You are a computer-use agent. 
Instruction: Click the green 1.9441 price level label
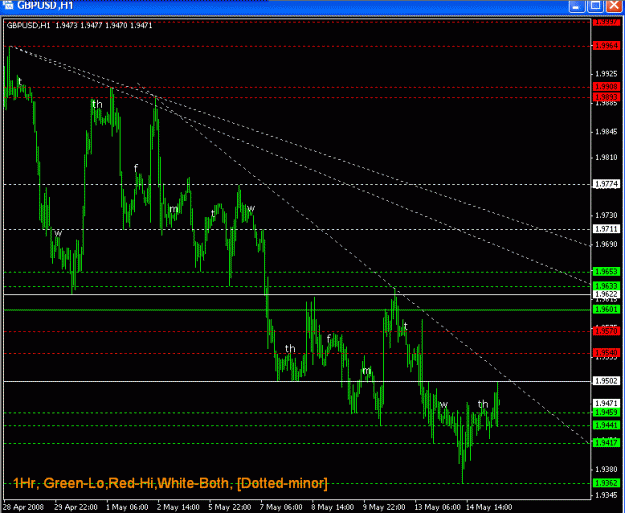(x=606, y=425)
